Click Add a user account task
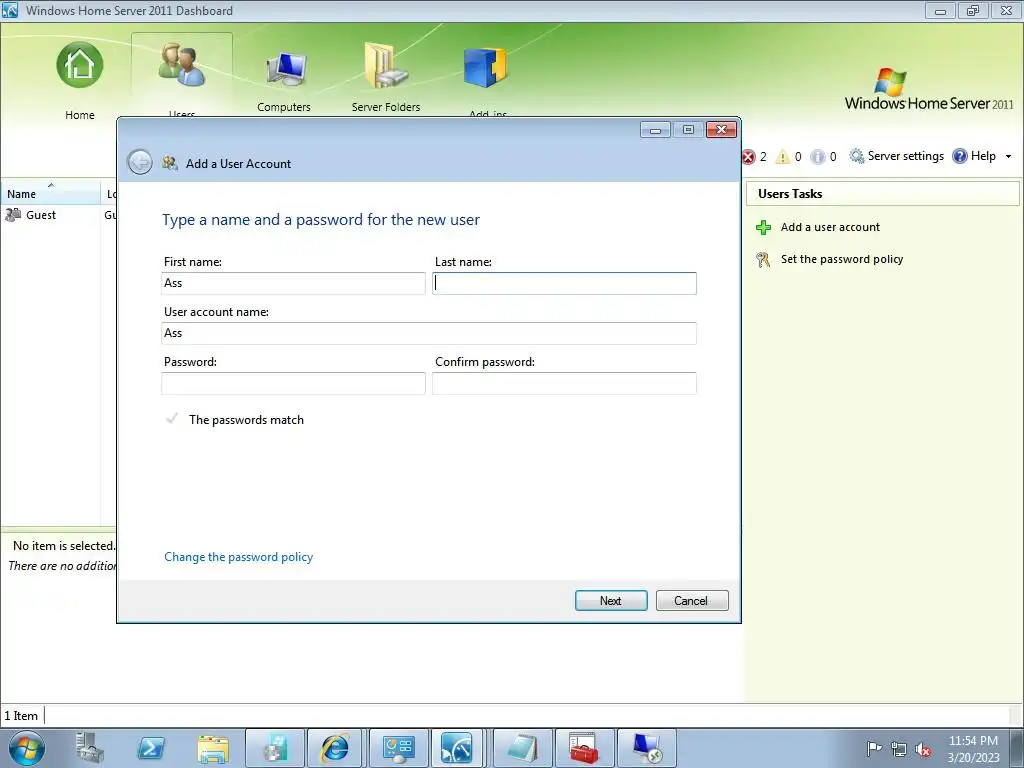 [x=830, y=227]
